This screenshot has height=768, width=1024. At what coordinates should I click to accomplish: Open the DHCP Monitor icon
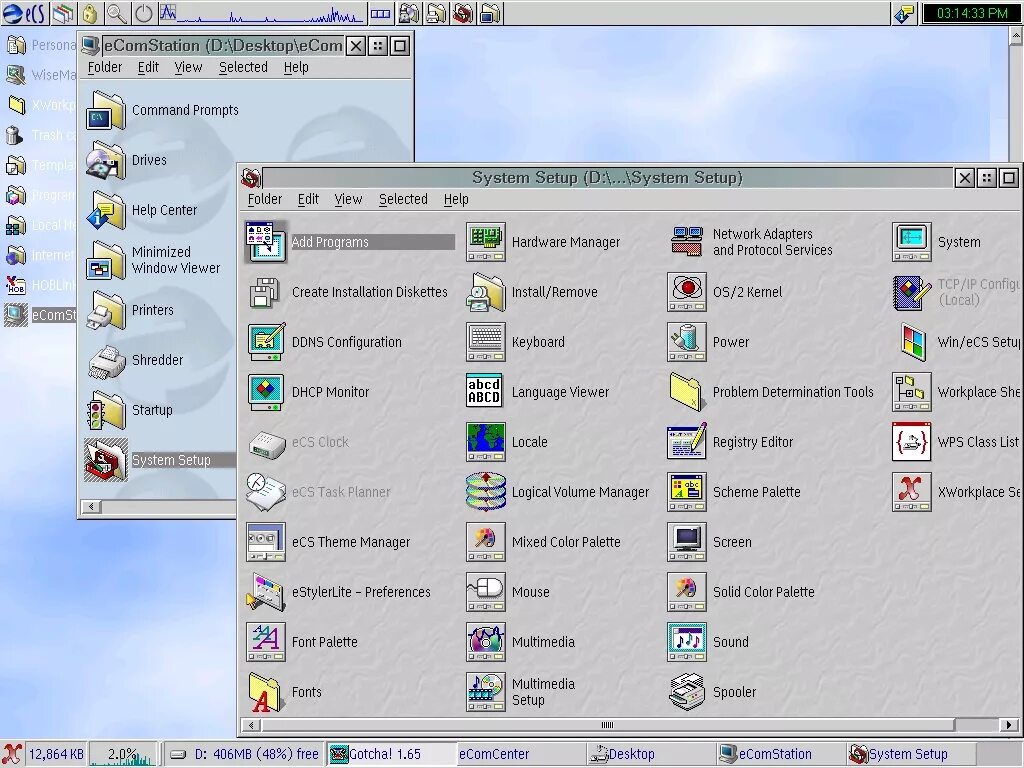coord(265,392)
